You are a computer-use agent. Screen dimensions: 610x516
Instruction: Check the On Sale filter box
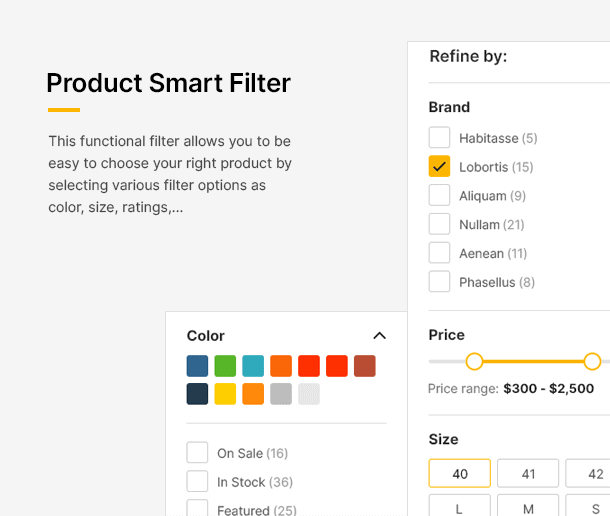coord(197,453)
